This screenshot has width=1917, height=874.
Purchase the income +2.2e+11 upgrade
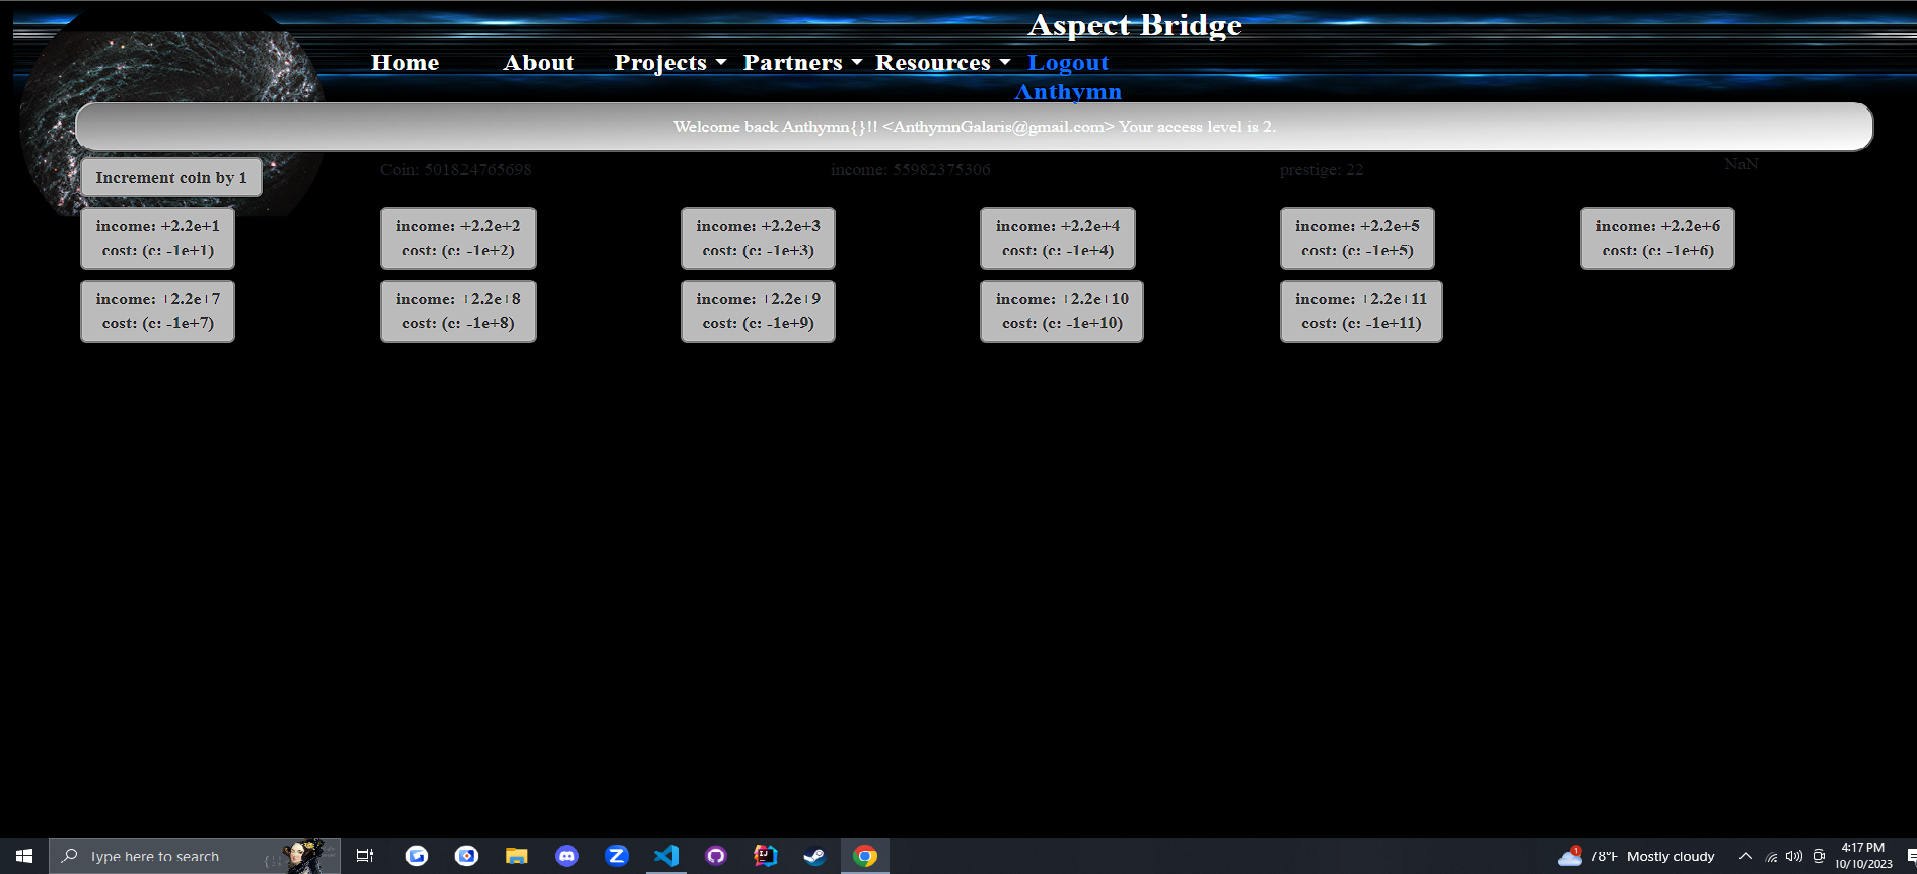pos(1360,311)
